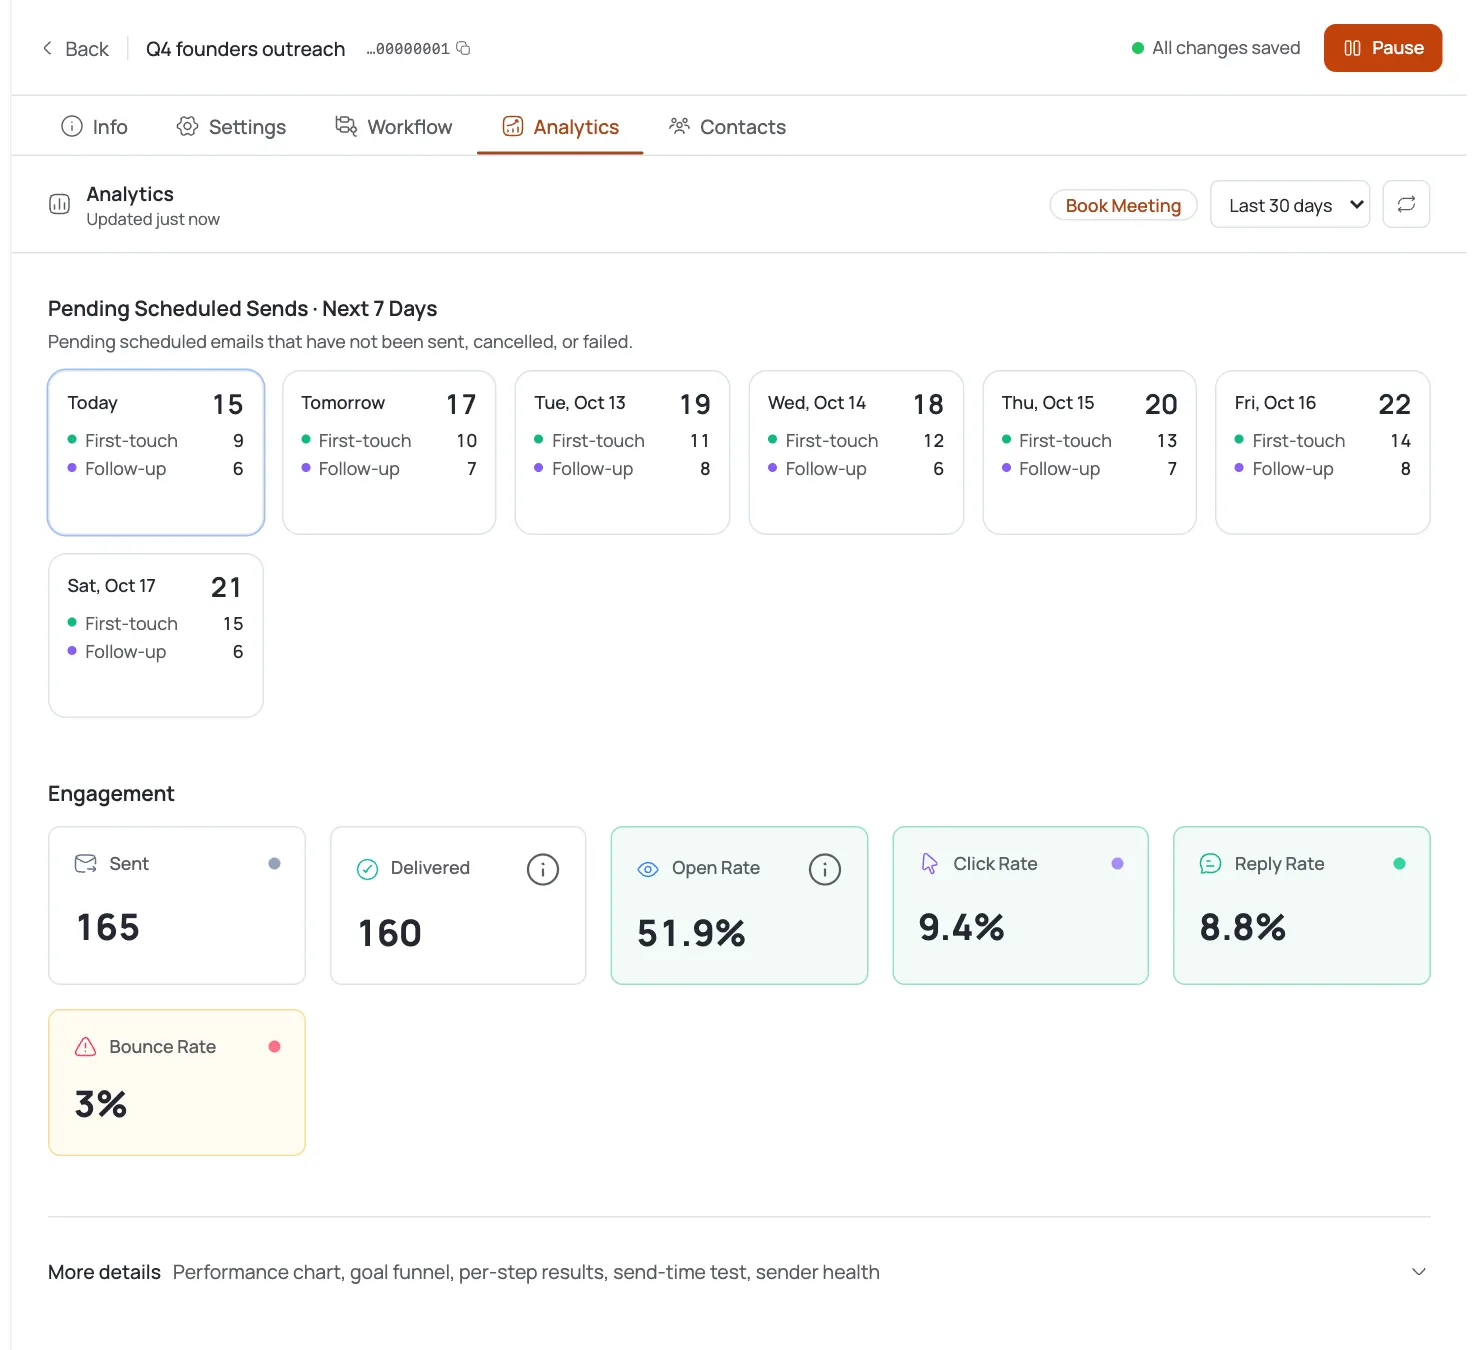Screen dimensions: 1484x1350
Task: Click the Bounce Rate warning triangle icon
Action: 86,1047
